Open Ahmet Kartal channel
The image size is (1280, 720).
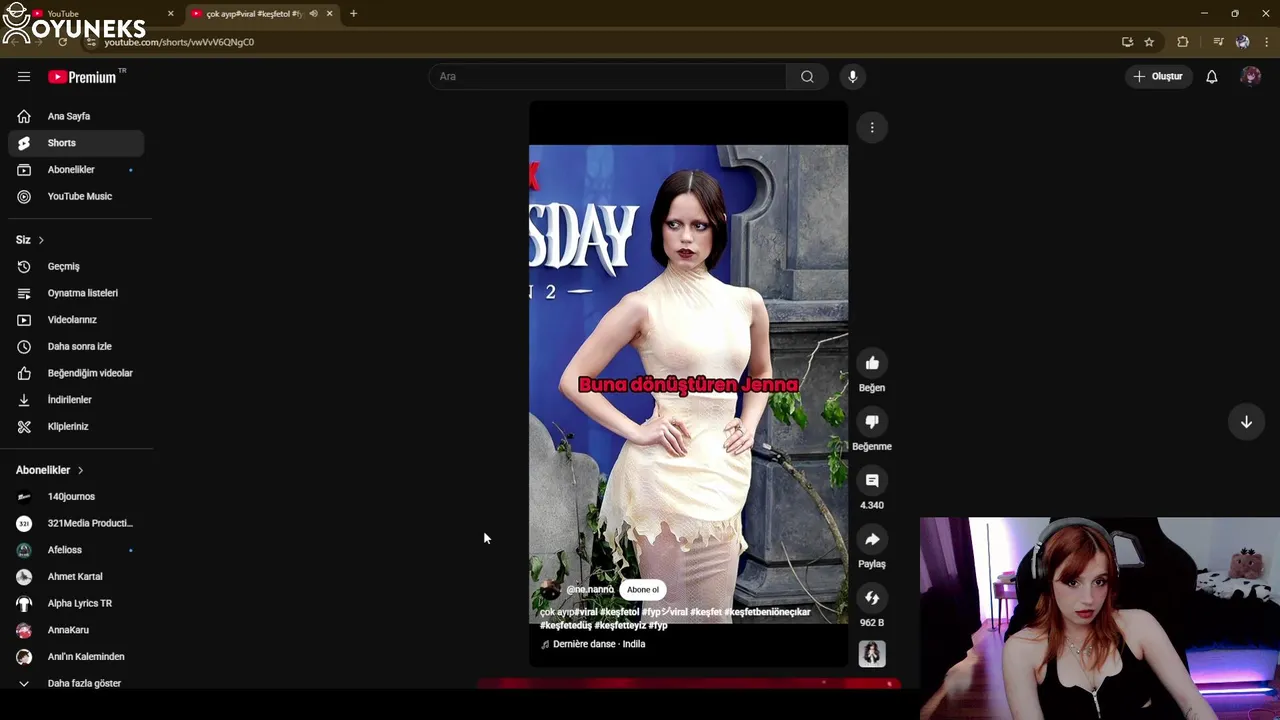pos(76,576)
